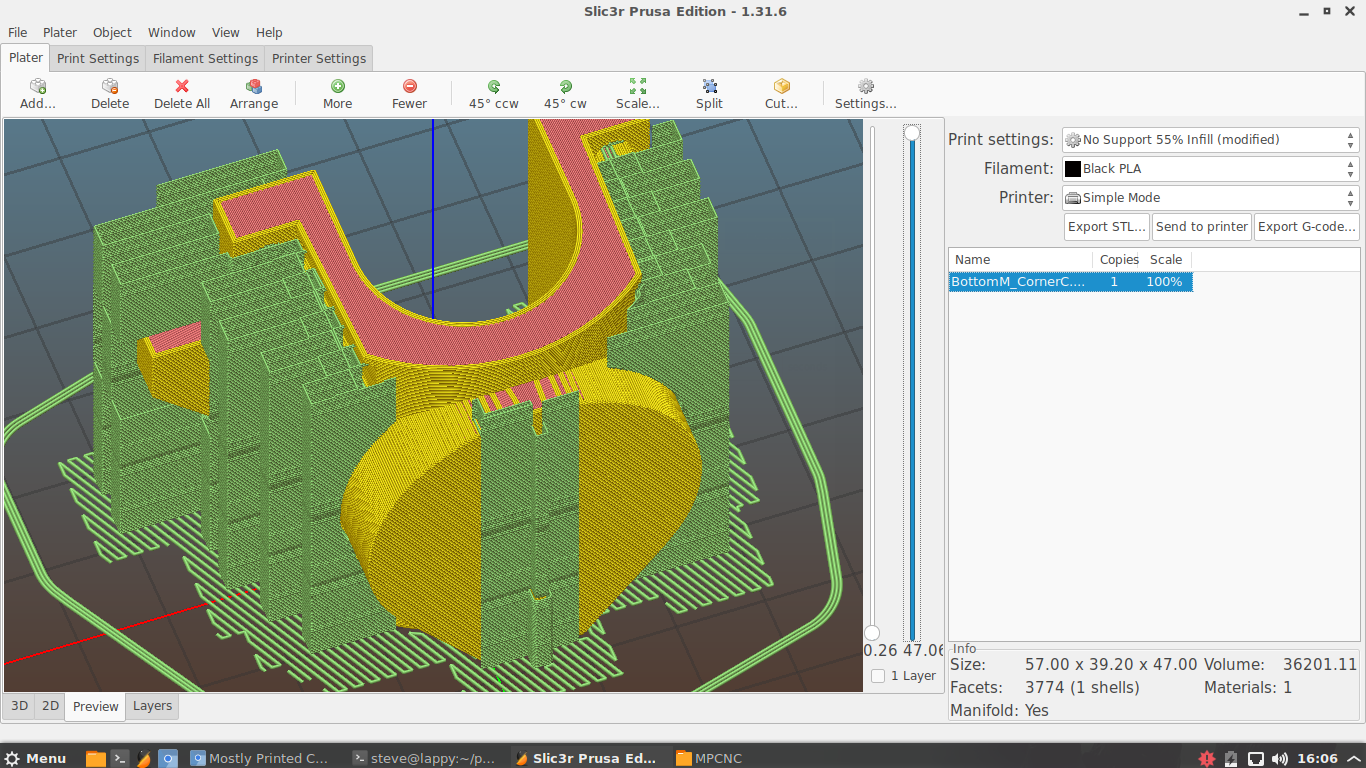Open the Object menu
The height and width of the screenshot is (768, 1366).
pyautogui.click(x=112, y=33)
